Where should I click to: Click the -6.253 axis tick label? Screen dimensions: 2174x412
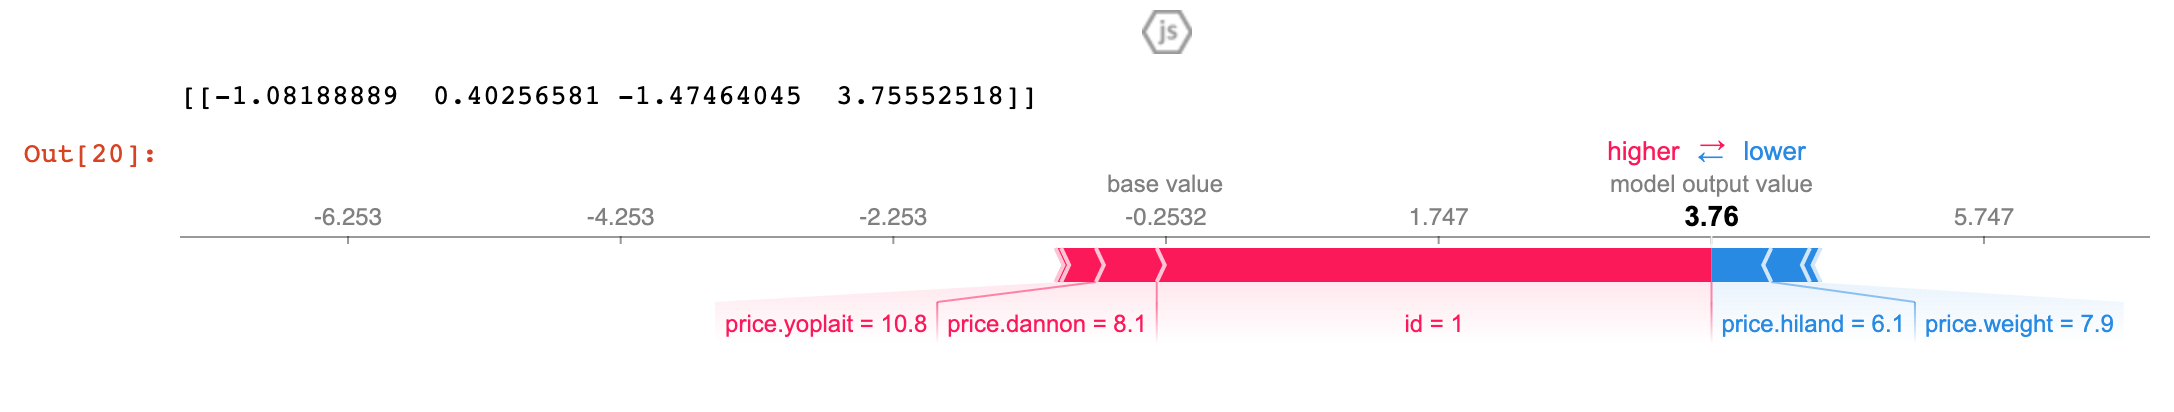(347, 217)
